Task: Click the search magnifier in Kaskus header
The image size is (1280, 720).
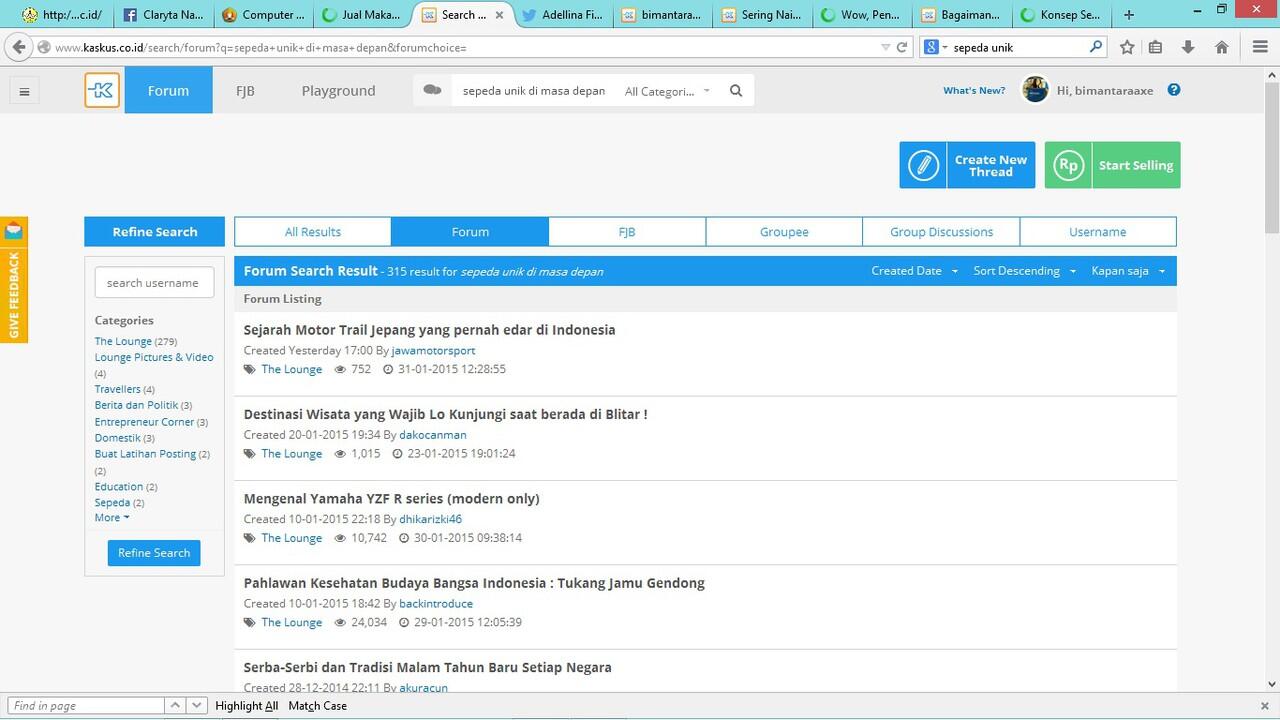Action: coord(736,91)
